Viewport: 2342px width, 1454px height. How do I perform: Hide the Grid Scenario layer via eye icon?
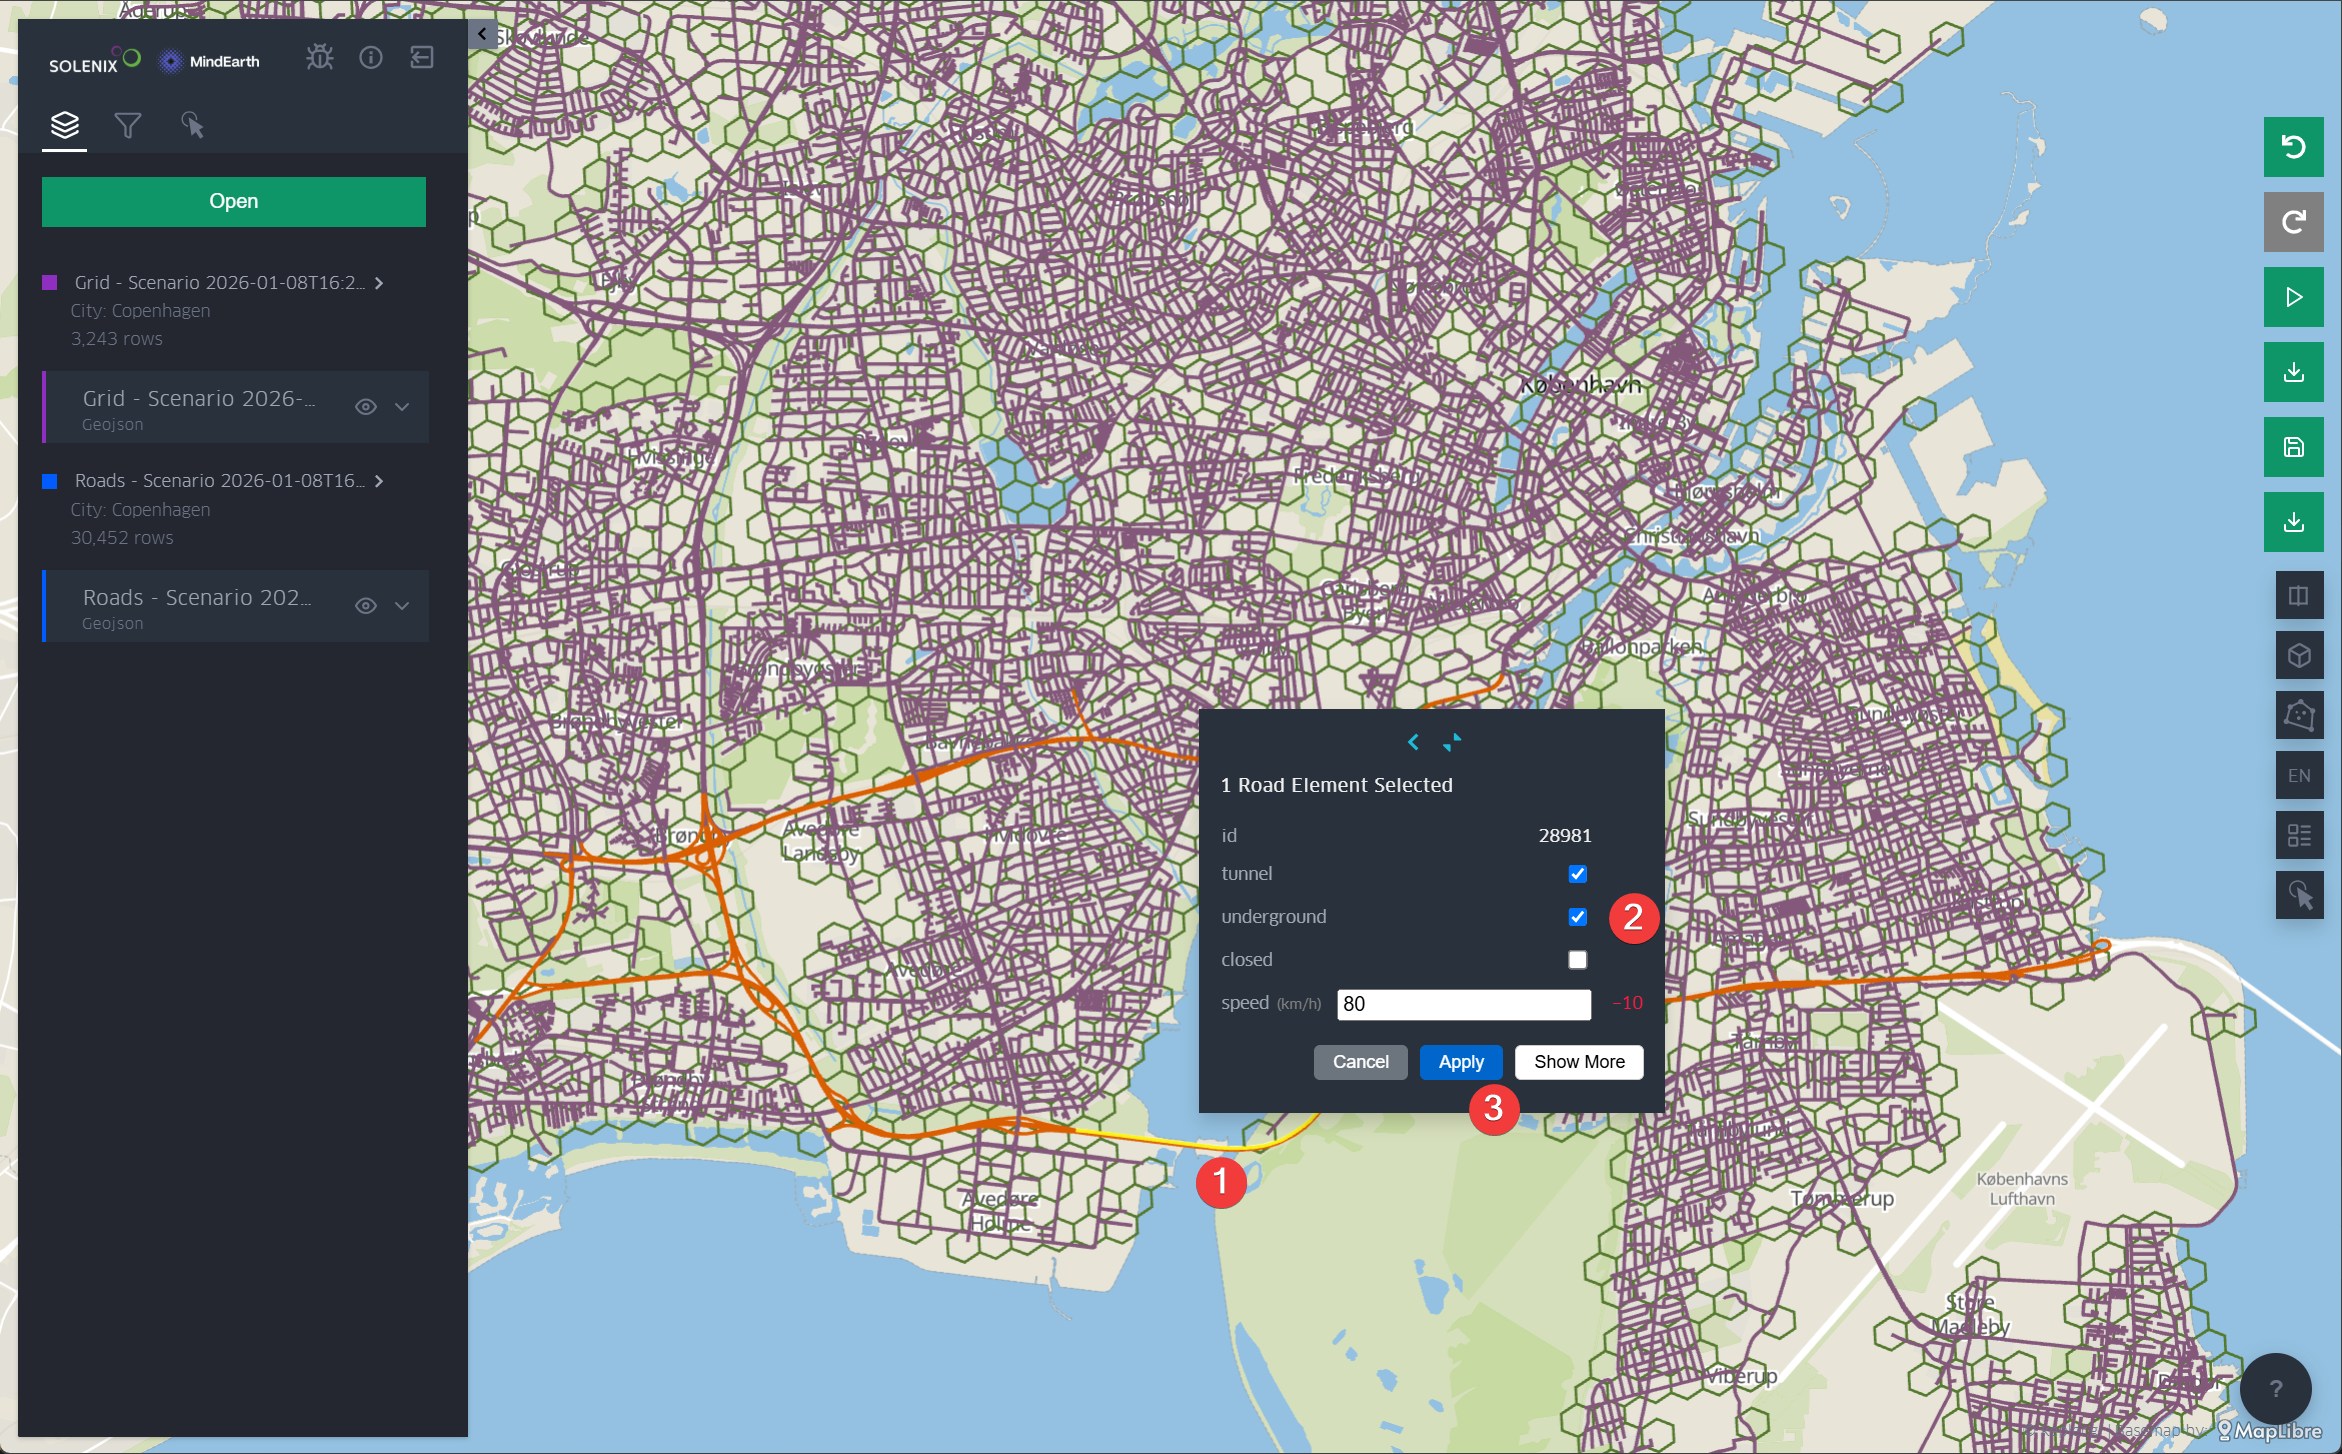click(366, 407)
